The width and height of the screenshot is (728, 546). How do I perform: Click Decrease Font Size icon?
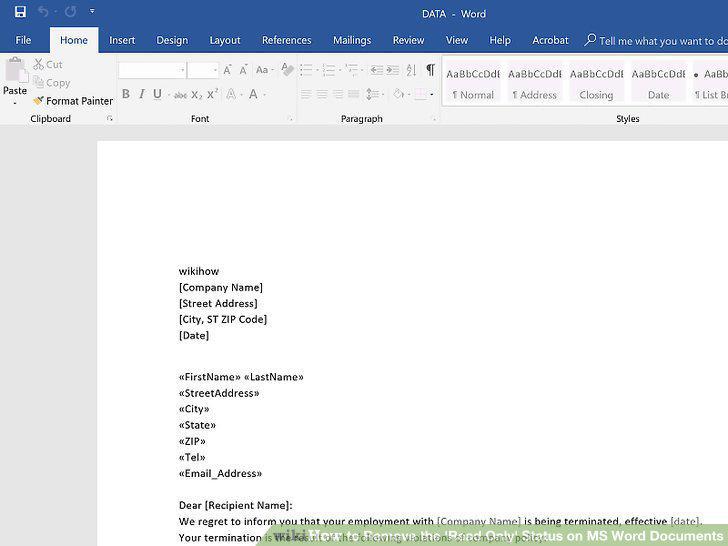[243, 70]
